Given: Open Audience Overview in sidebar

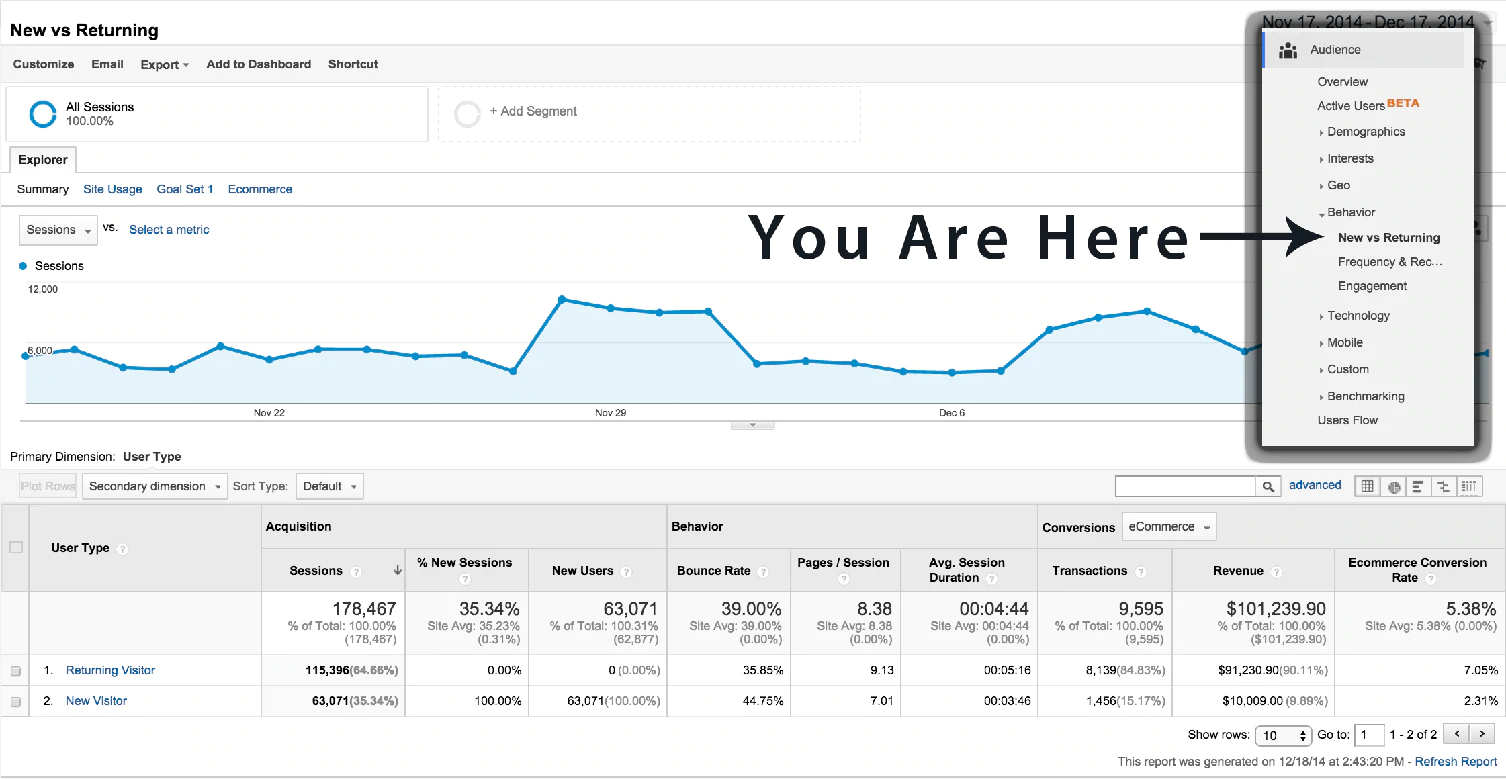Looking at the screenshot, I should [x=1343, y=82].
